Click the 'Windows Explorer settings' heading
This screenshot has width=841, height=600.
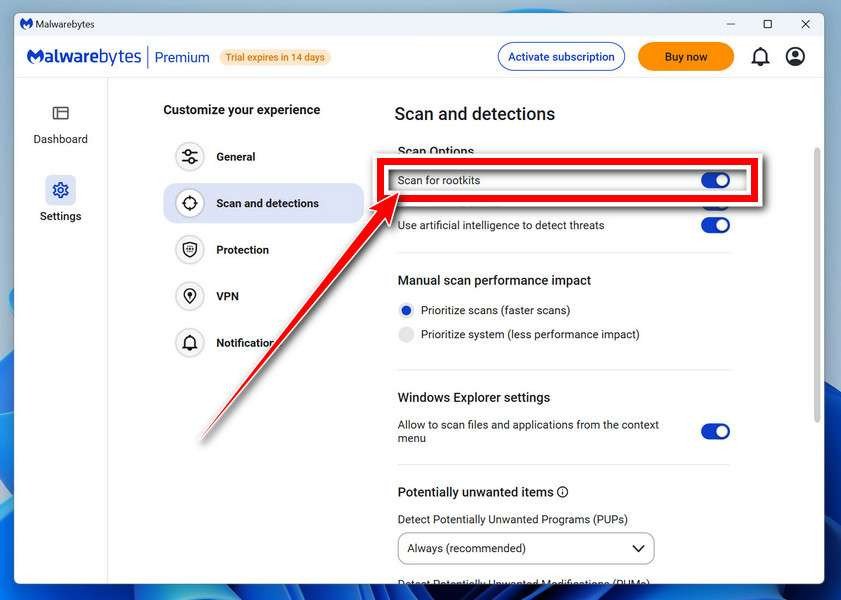(474, 397)
